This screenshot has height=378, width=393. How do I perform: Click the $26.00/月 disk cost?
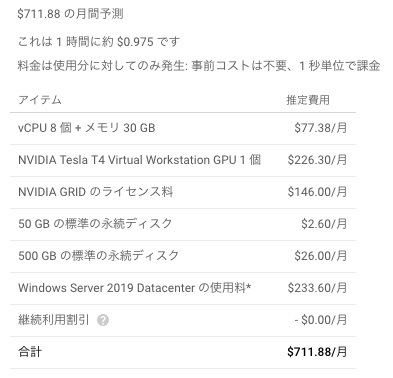[321, 256]
